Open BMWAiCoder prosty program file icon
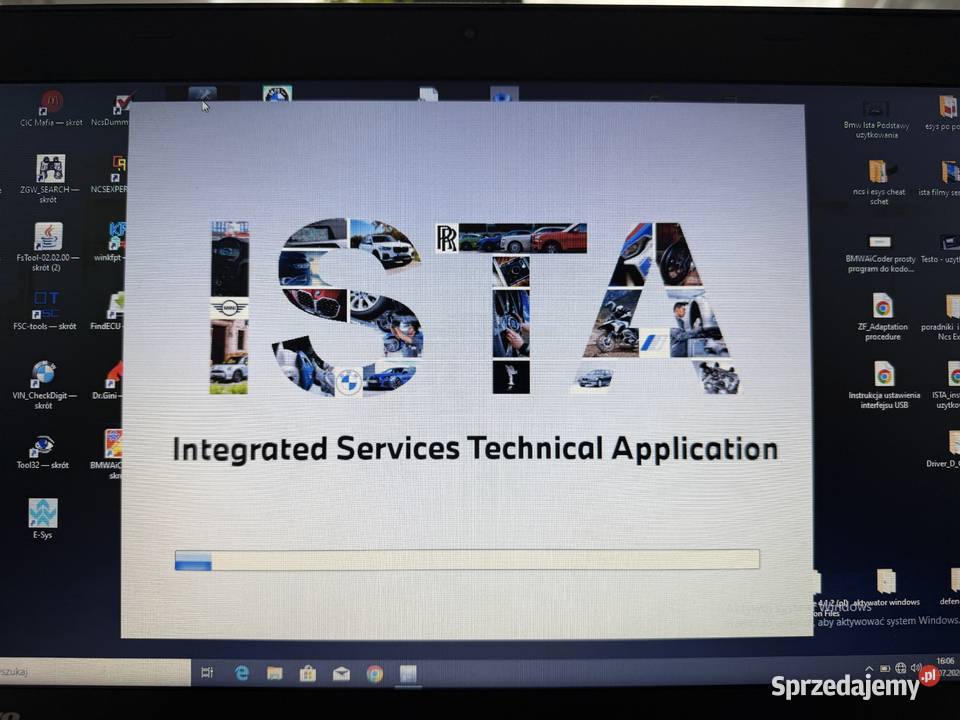Image resolution: width=960 pixels, height=720 pixels. [880, 242]
